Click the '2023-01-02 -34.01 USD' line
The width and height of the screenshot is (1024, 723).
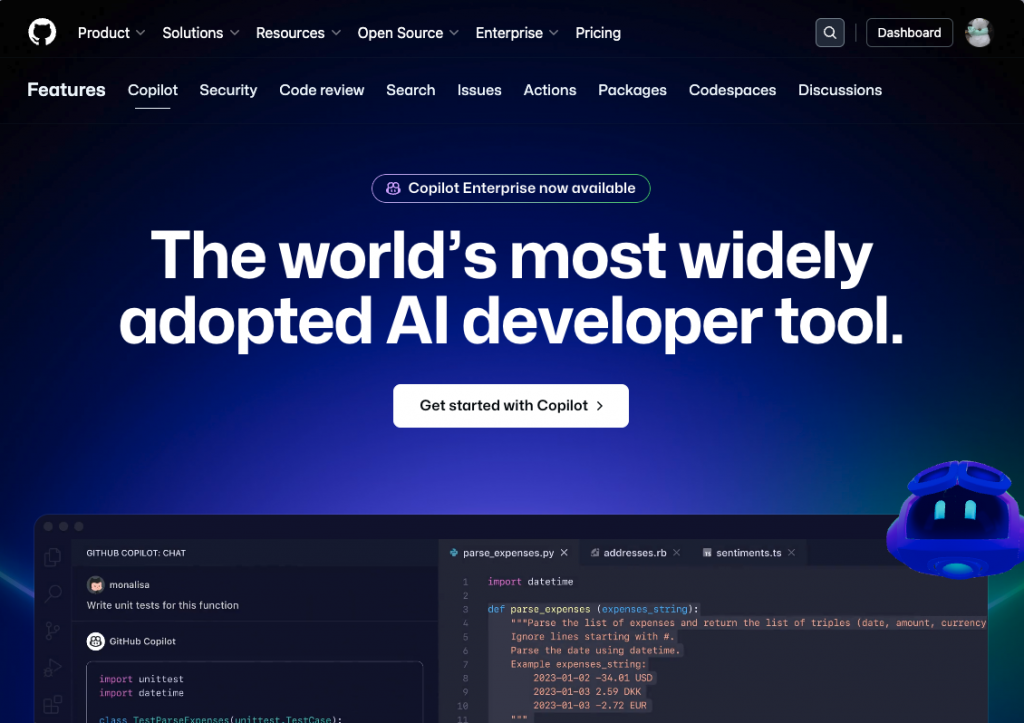pyautogui.click(x=592, y=678)
